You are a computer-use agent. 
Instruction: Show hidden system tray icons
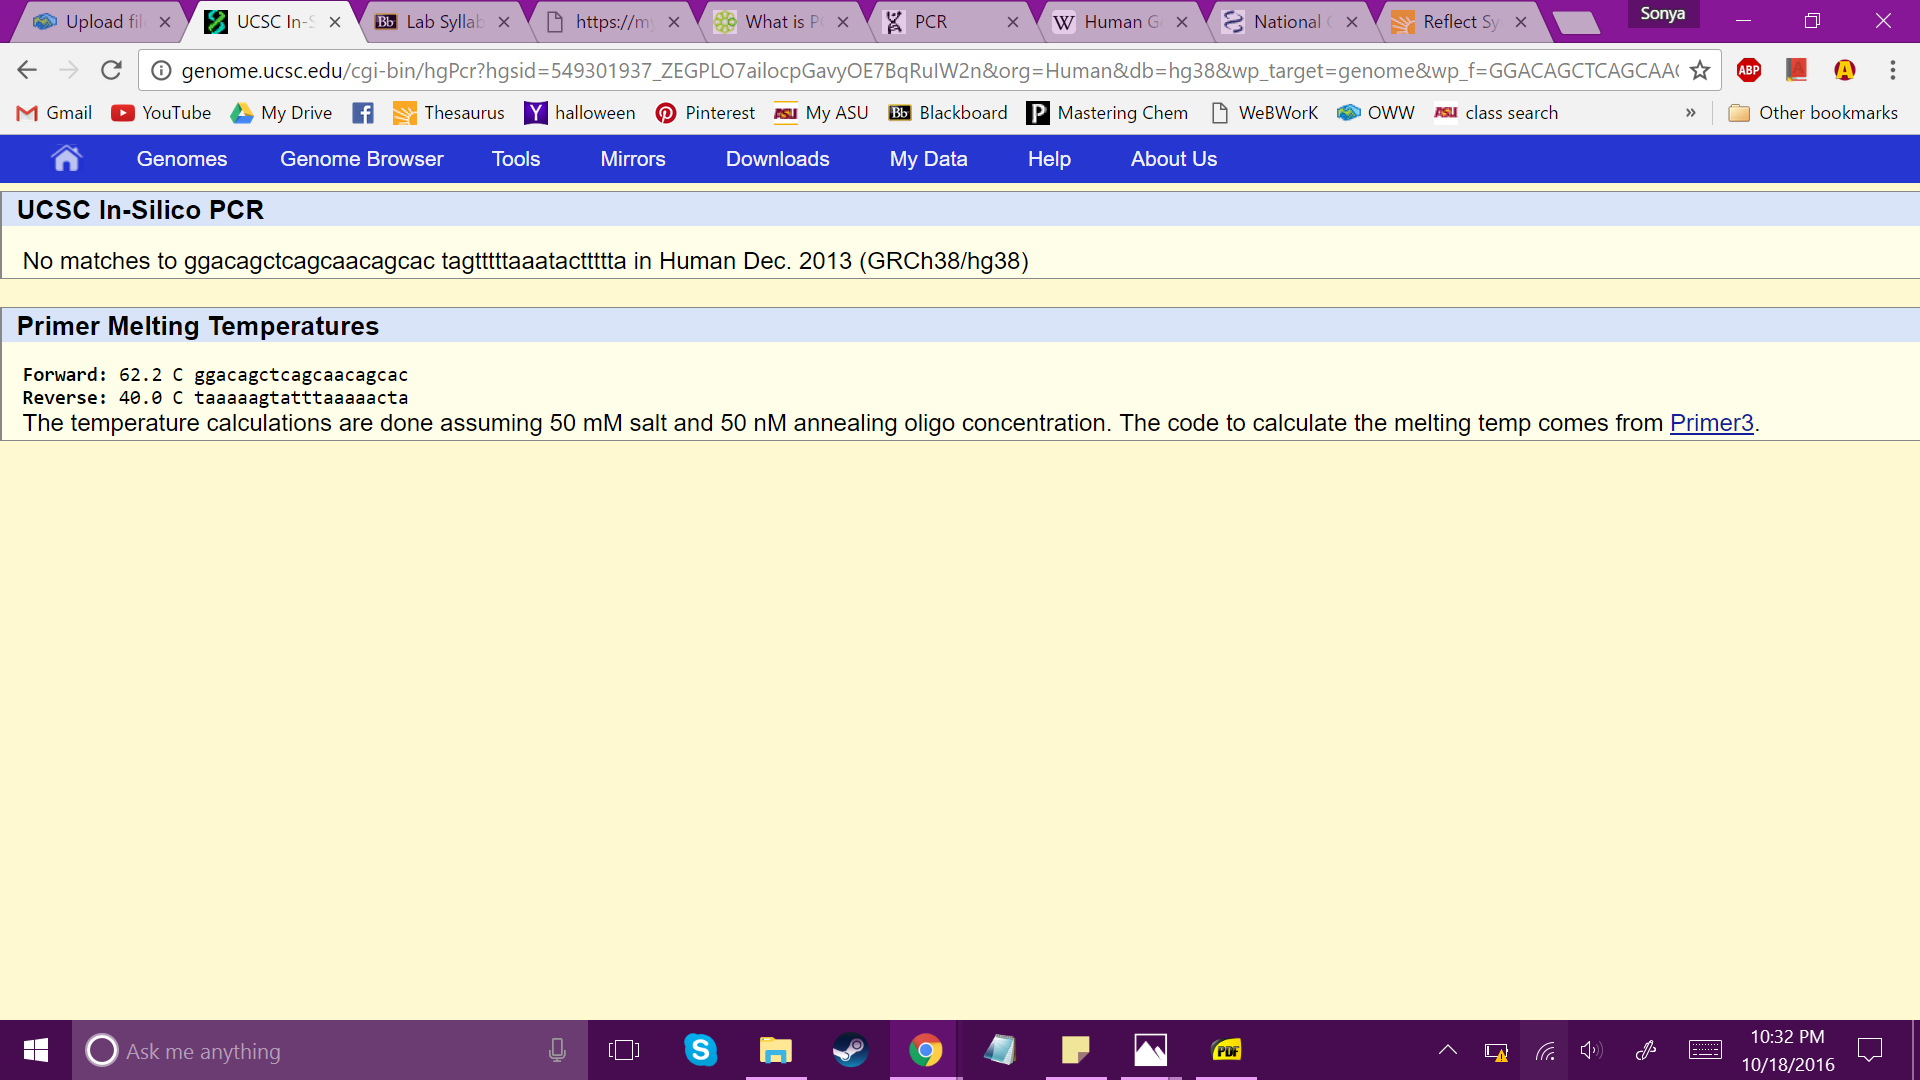click(1447, 1050)
